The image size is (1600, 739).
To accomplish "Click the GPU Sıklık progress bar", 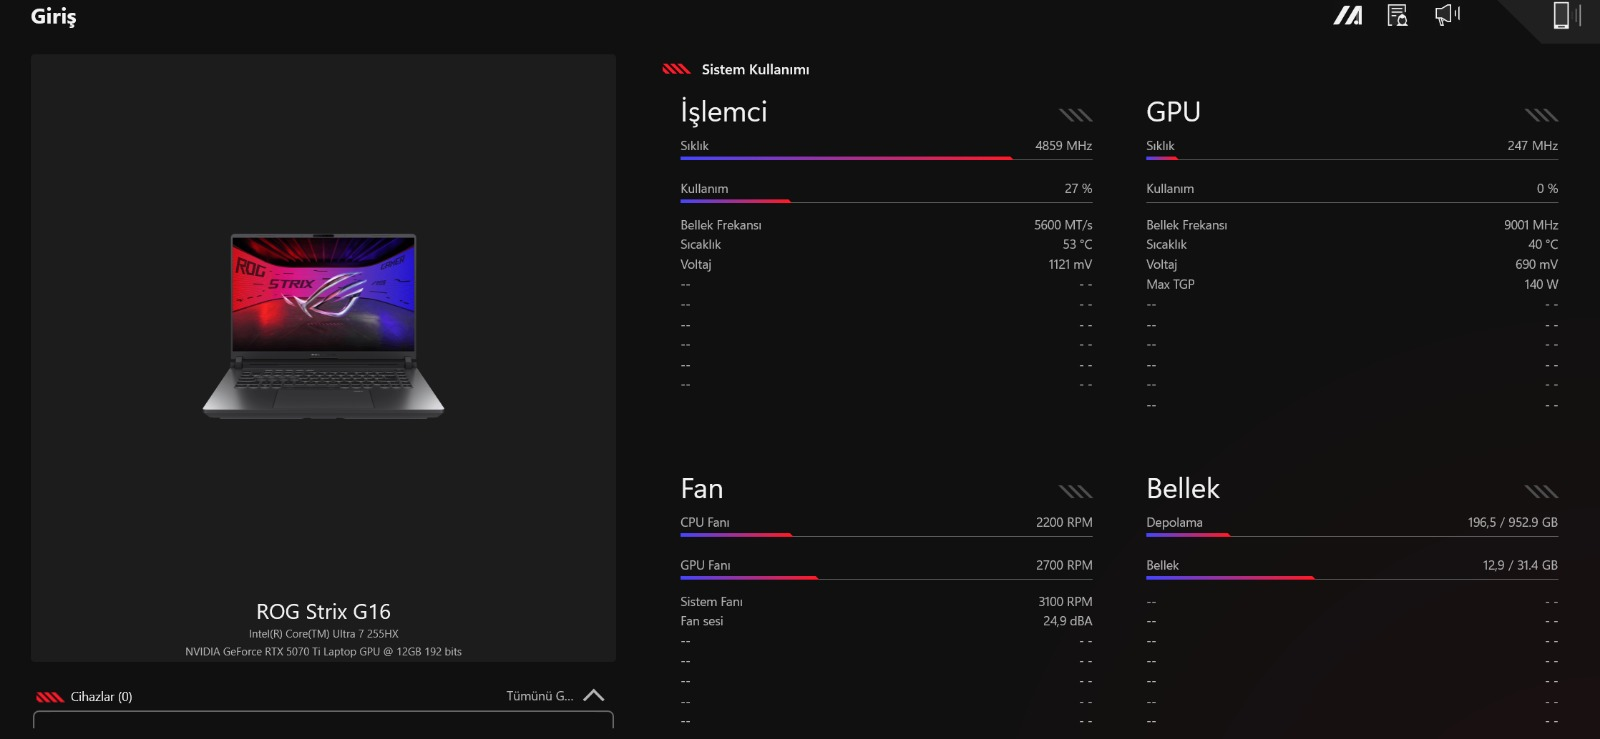I will click(x=1352, y=158).
